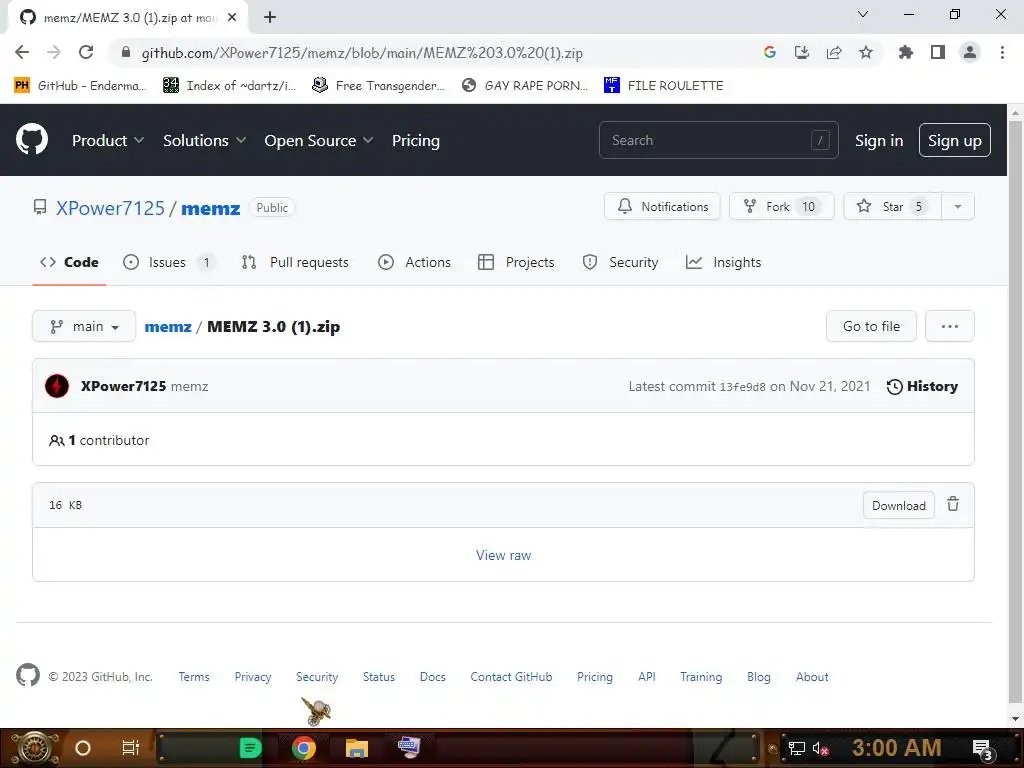Bookmark this page with the star icon
The image size is (1024, 768).
pyautogui.click(x=866, y=52)
